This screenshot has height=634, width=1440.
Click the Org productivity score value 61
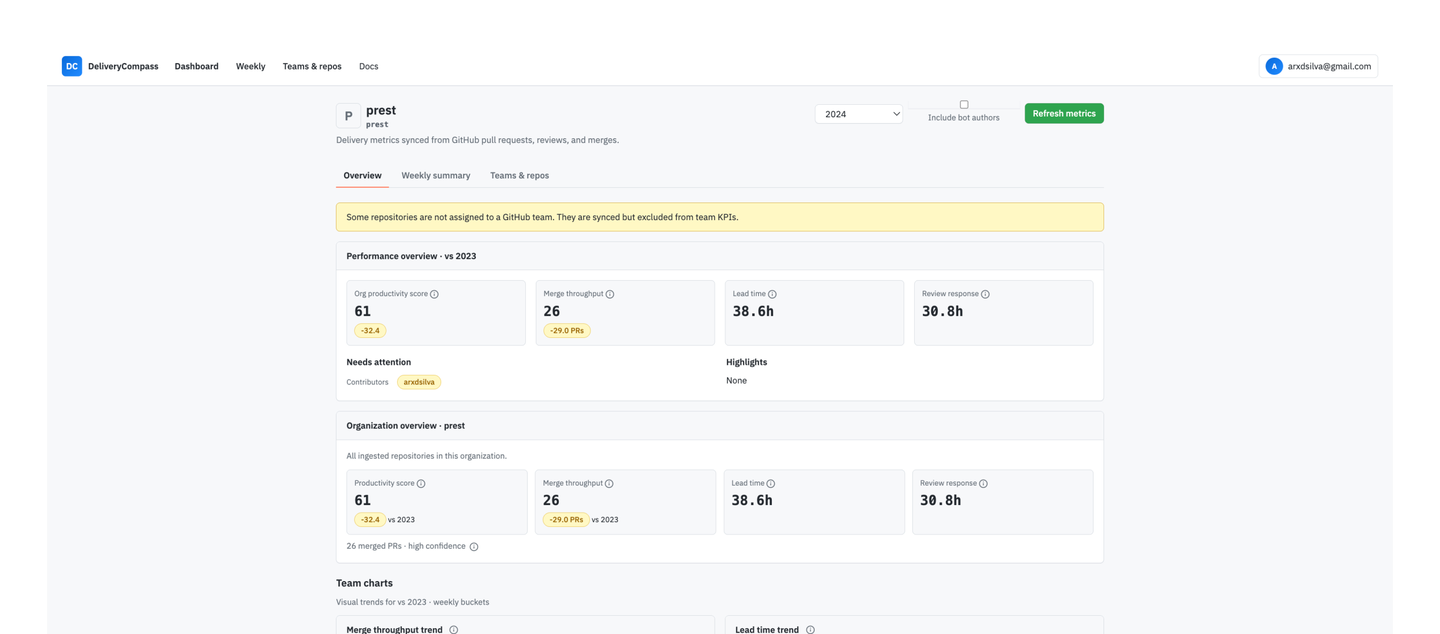(362, 311)
